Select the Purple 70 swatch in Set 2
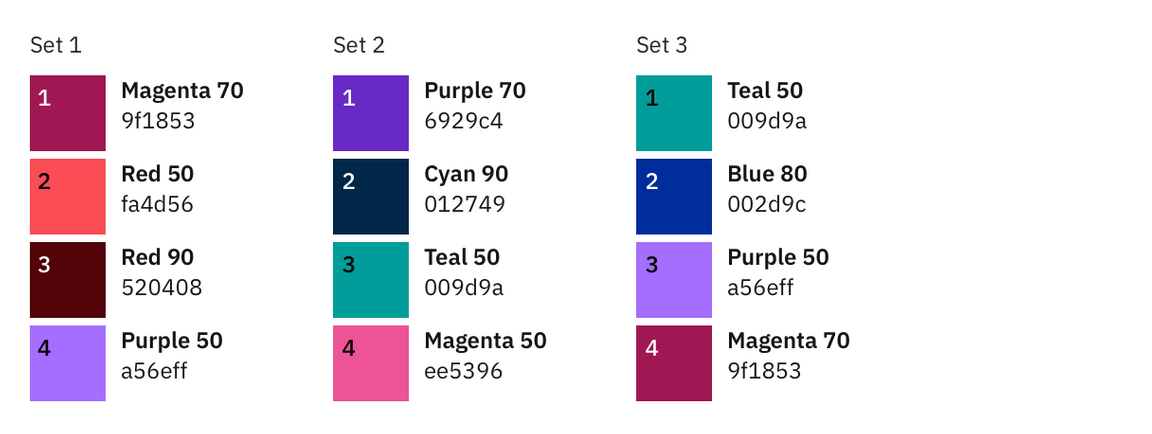This screenshot has height=434, width=1152. click(371, 113)
